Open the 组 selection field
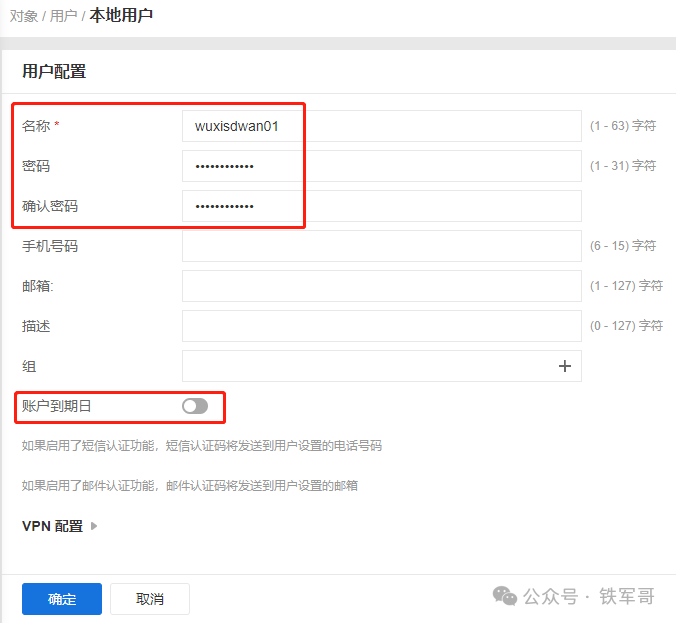The width and height of the screenshot is (676, 623). point(382,366)
